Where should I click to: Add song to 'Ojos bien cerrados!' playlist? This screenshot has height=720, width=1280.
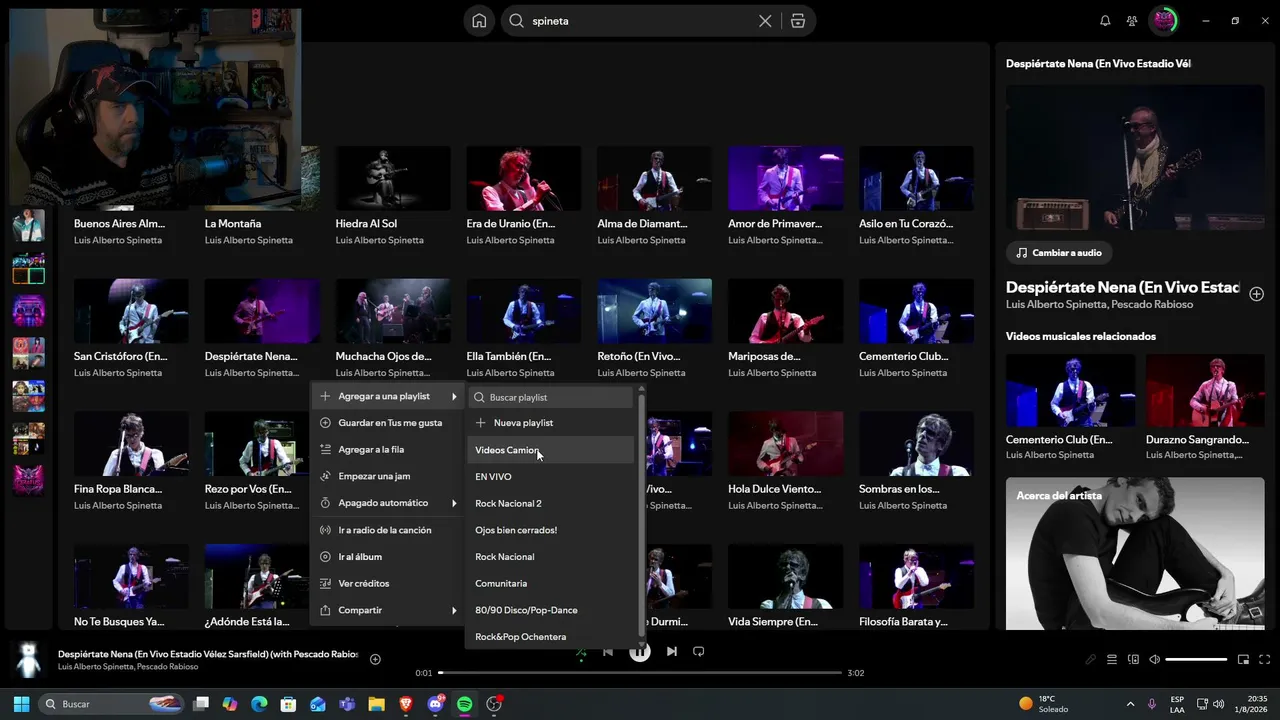point(551,530)
